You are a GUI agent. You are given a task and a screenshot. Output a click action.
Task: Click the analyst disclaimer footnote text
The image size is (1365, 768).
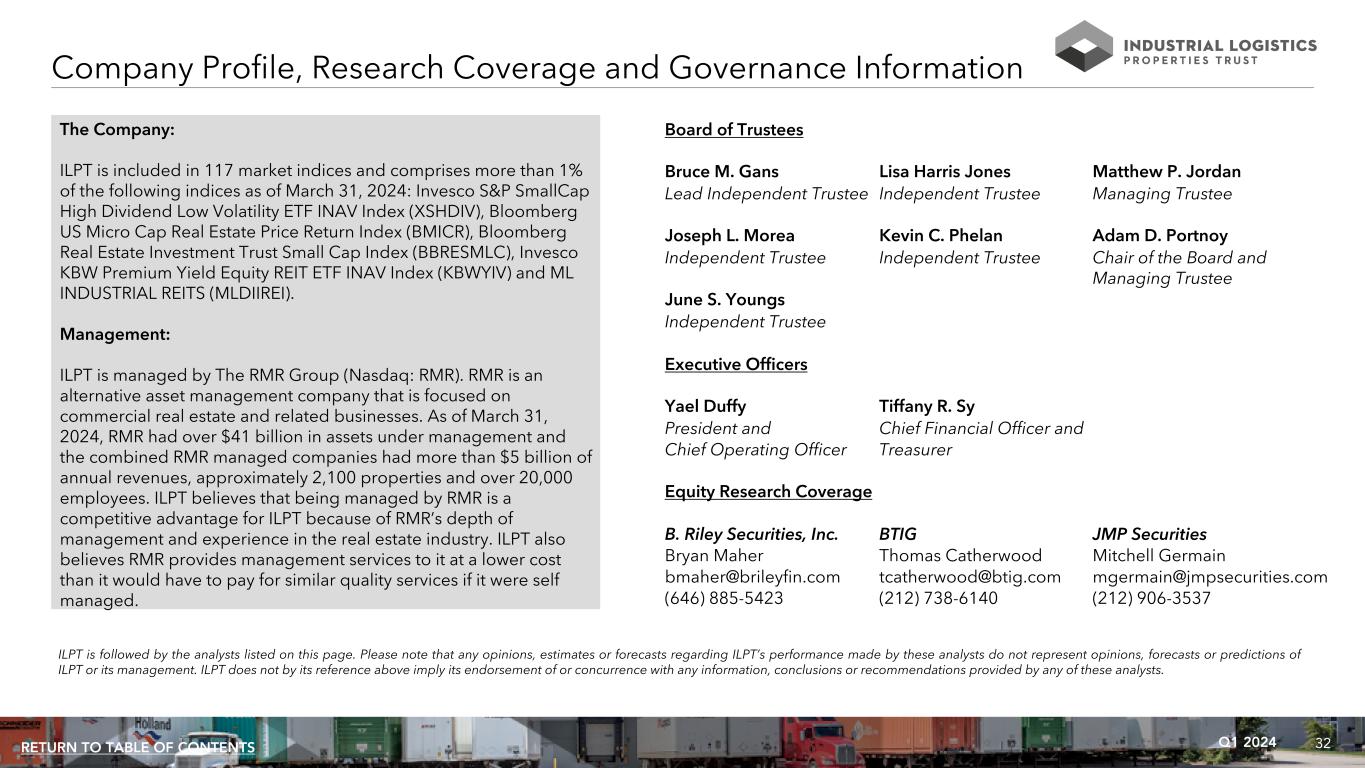coord(680,662)
